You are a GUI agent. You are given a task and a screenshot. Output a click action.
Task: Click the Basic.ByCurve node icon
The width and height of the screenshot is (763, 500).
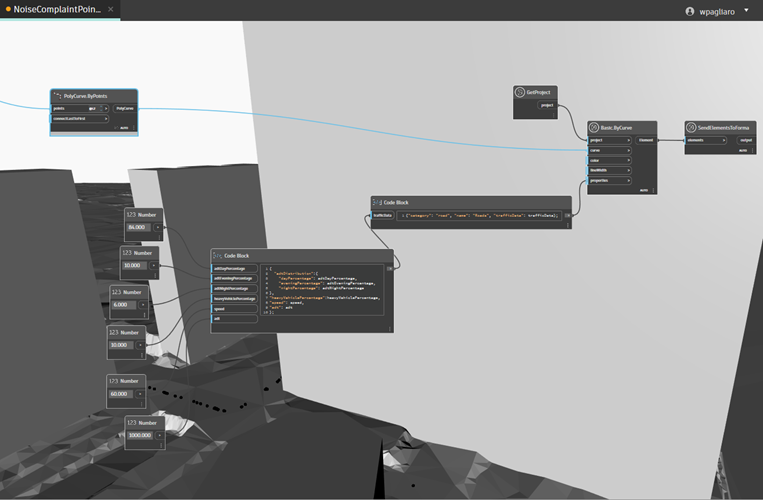pos(594,128)
